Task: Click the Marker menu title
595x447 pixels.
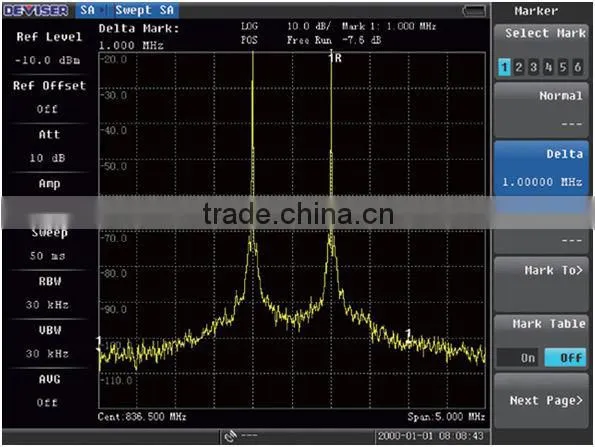Action: tap(536, 11)
